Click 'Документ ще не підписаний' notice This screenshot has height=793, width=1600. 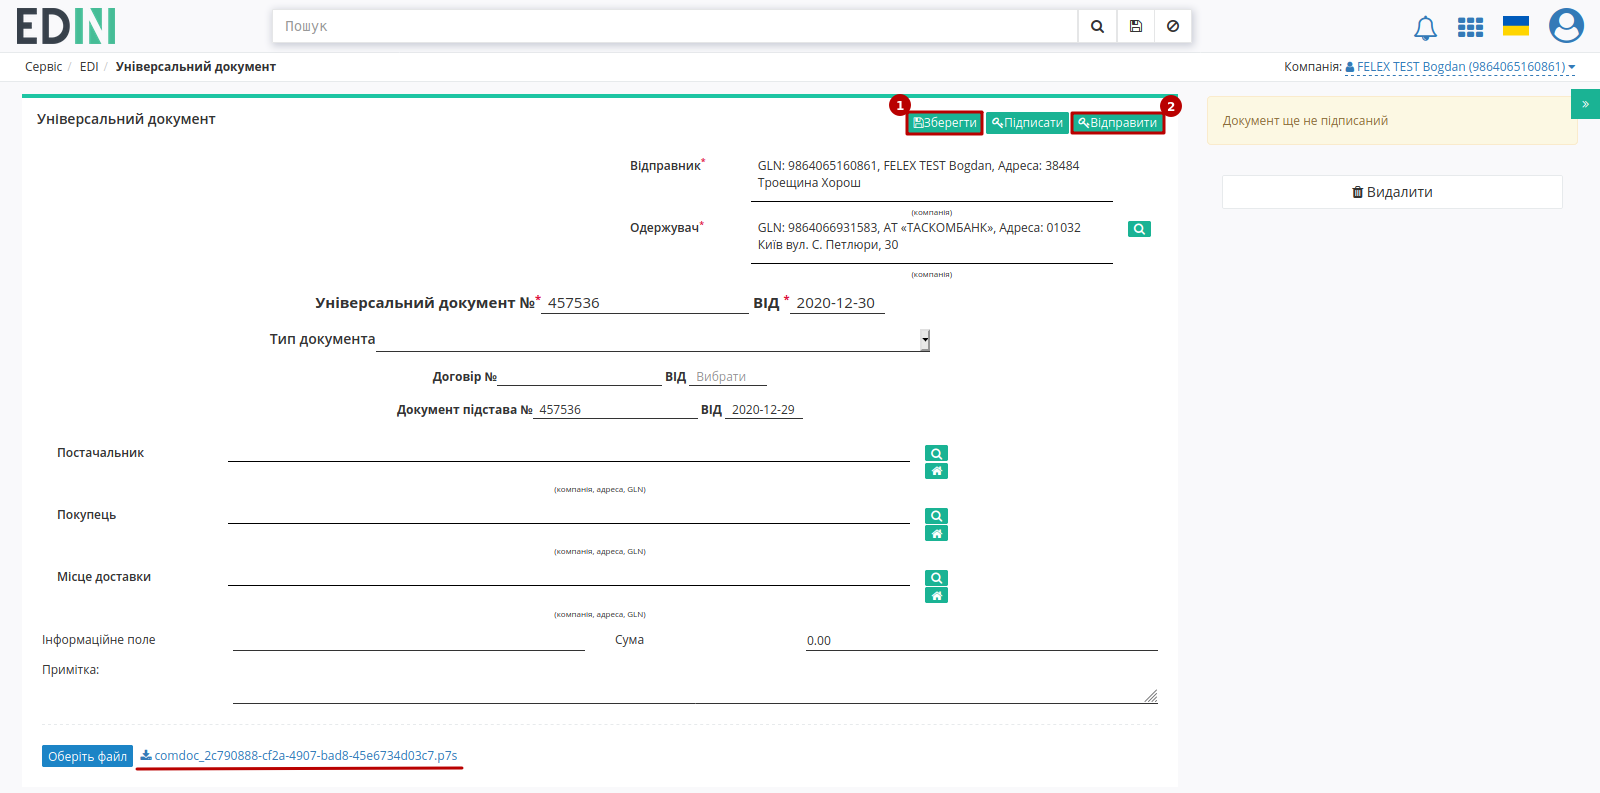pos(1391,121)
